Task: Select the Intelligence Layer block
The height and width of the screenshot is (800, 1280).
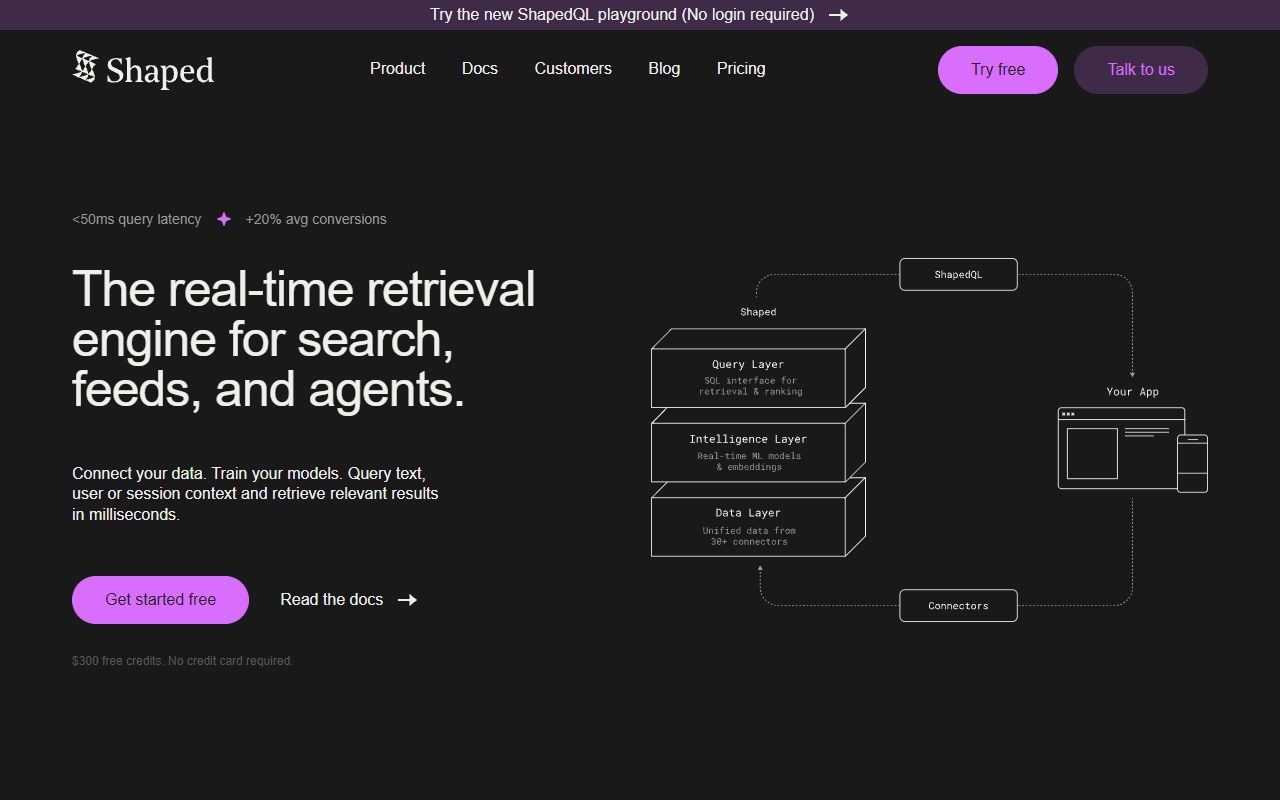Action: pos(748,452)
